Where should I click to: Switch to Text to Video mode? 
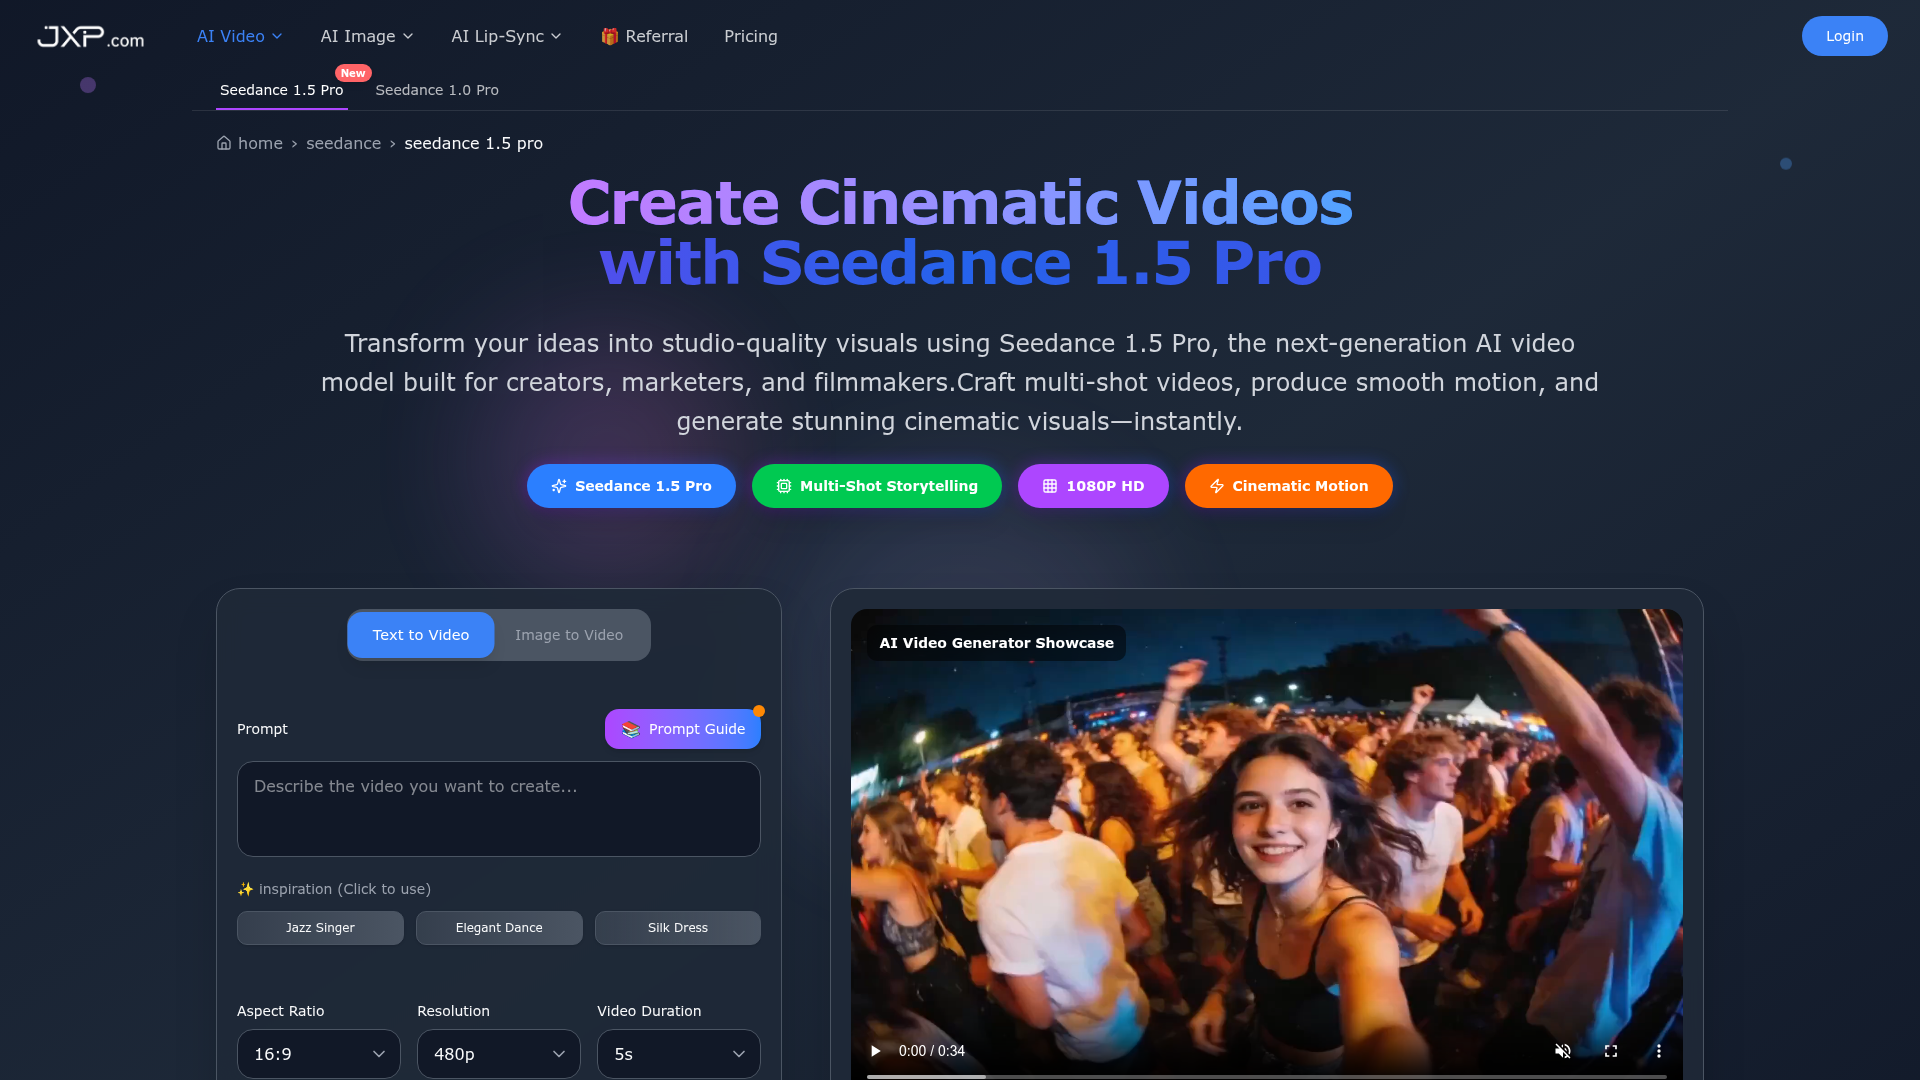click(x=421, y=635)
